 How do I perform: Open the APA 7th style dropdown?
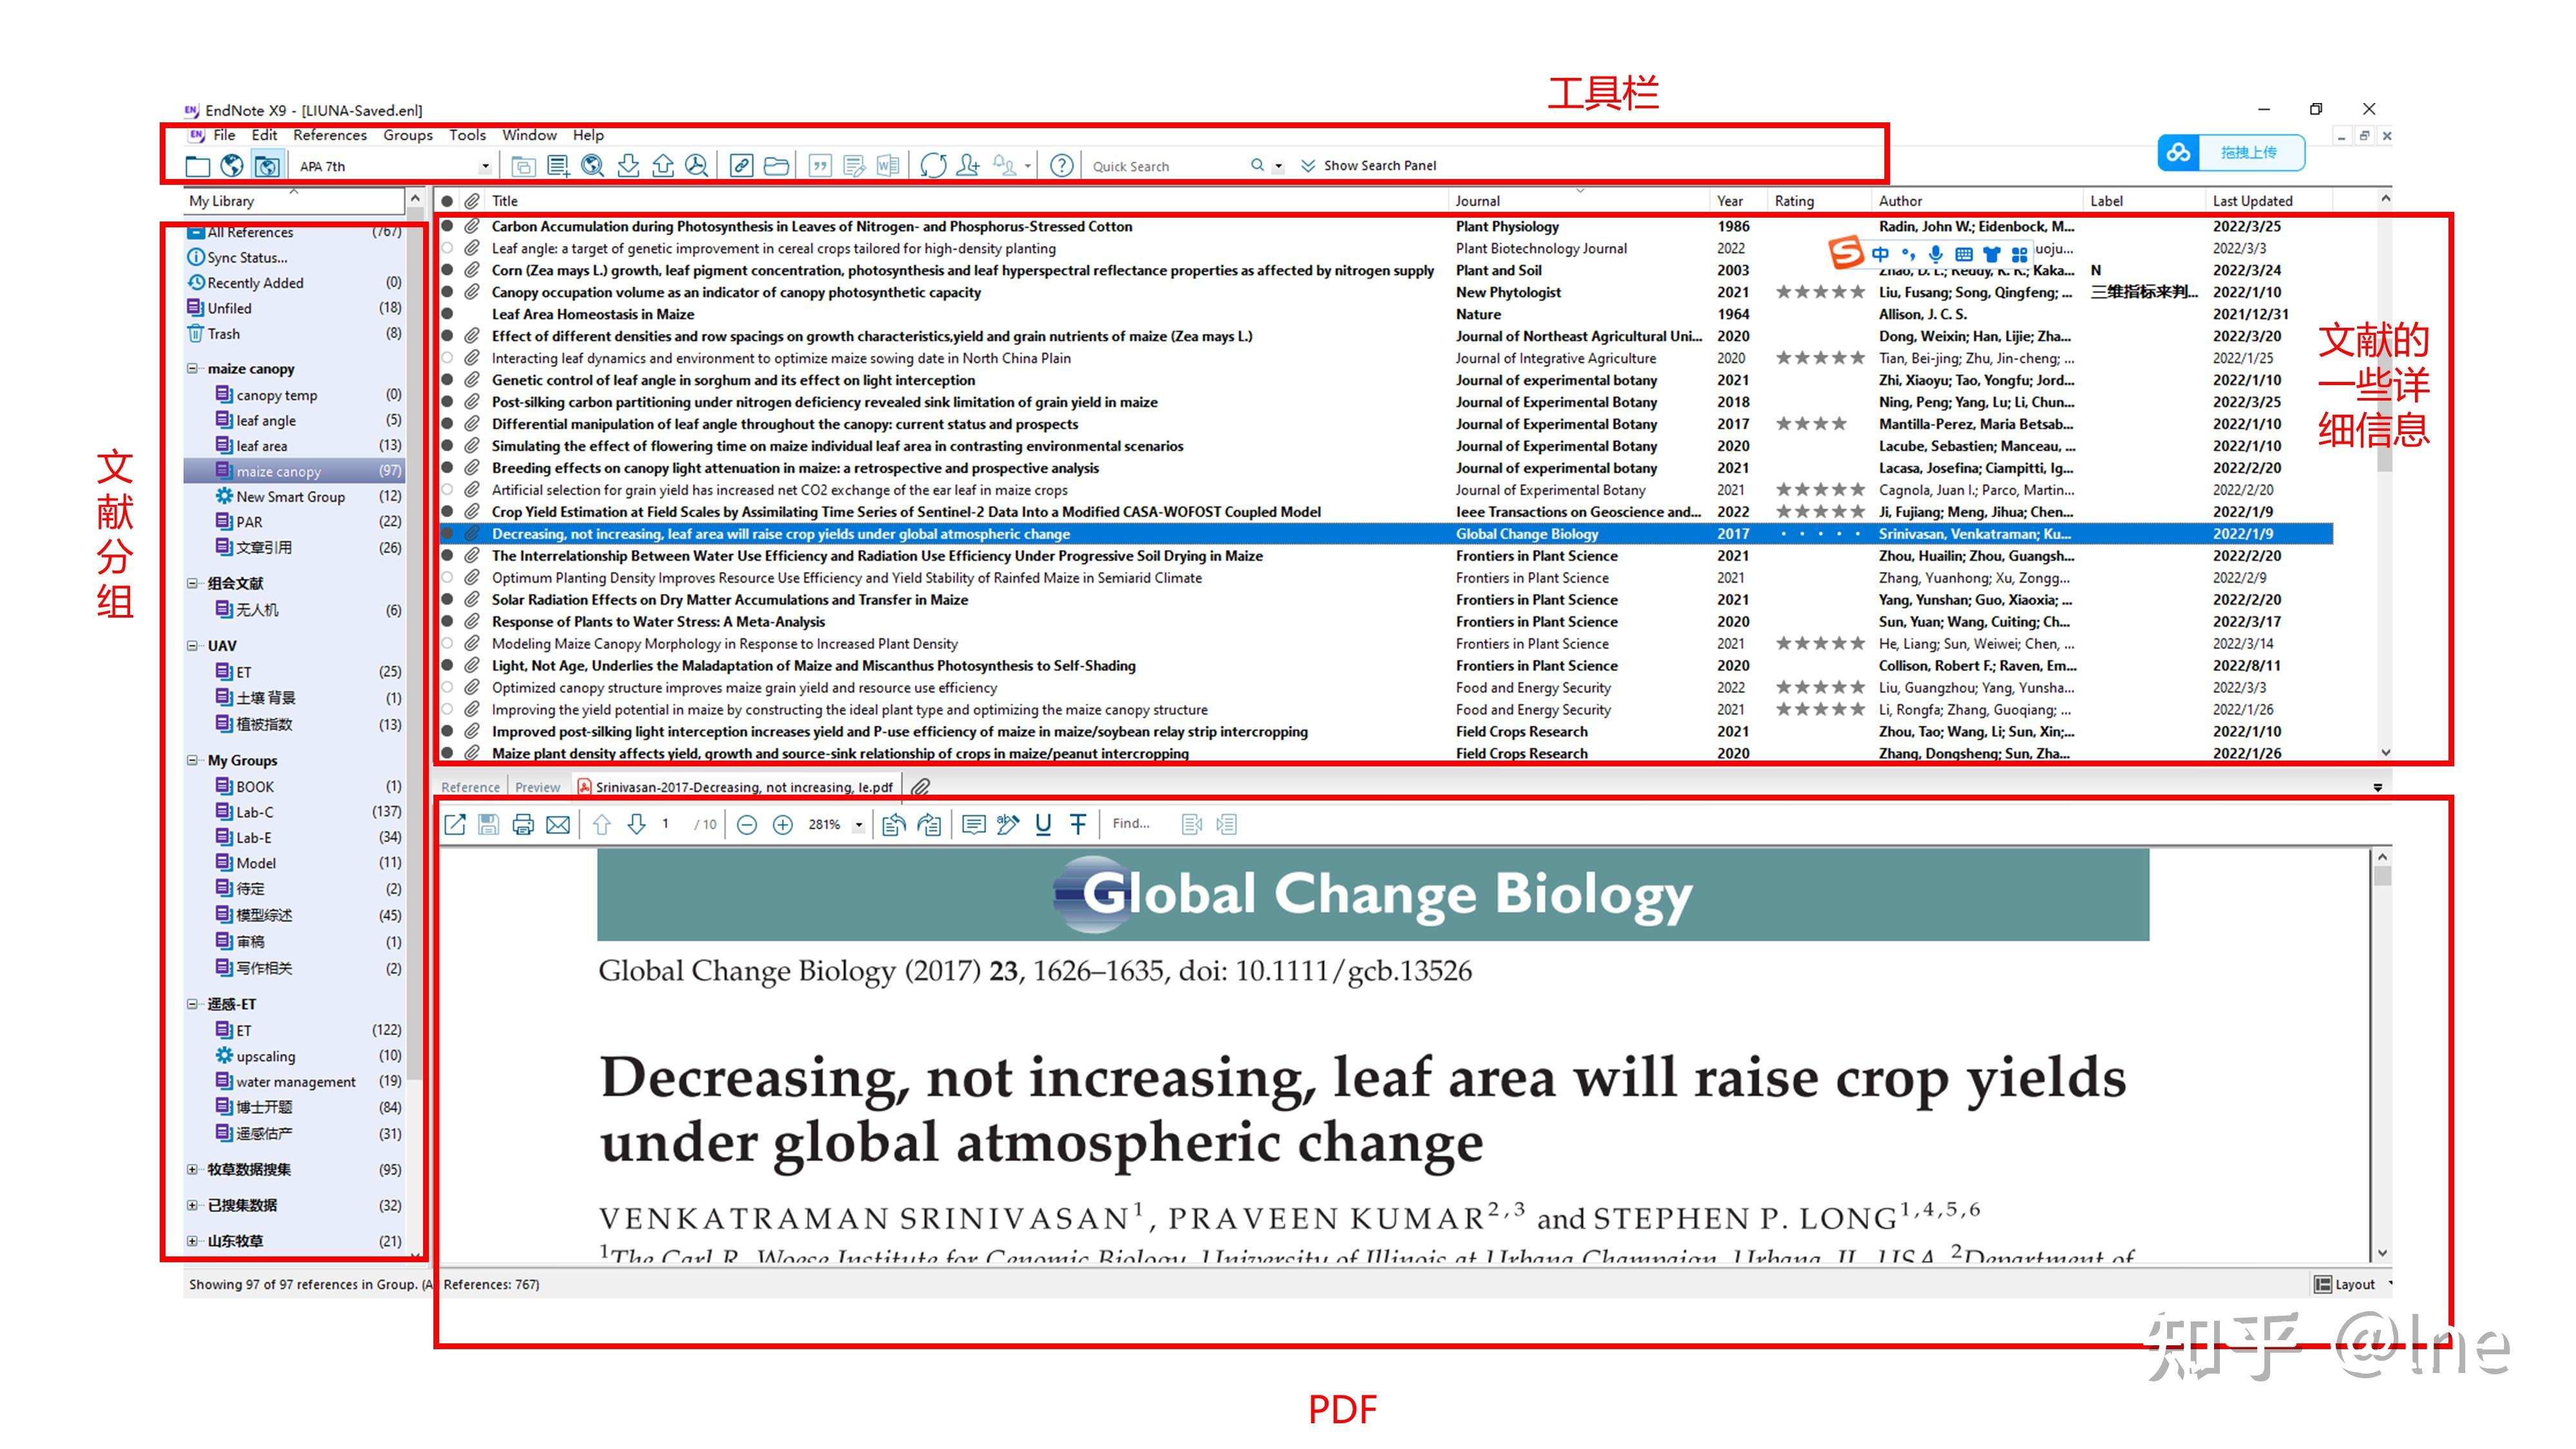tap(485, 166)
